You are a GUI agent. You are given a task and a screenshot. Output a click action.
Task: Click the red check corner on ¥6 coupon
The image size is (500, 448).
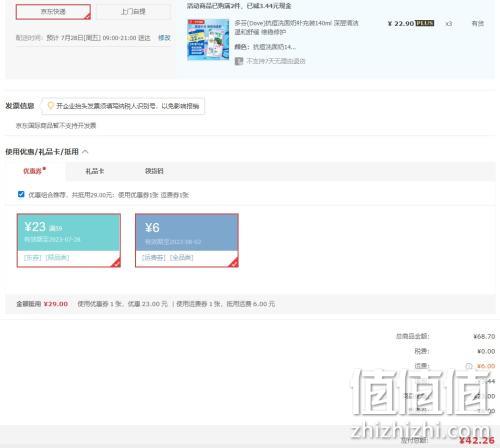click(234, 262)
